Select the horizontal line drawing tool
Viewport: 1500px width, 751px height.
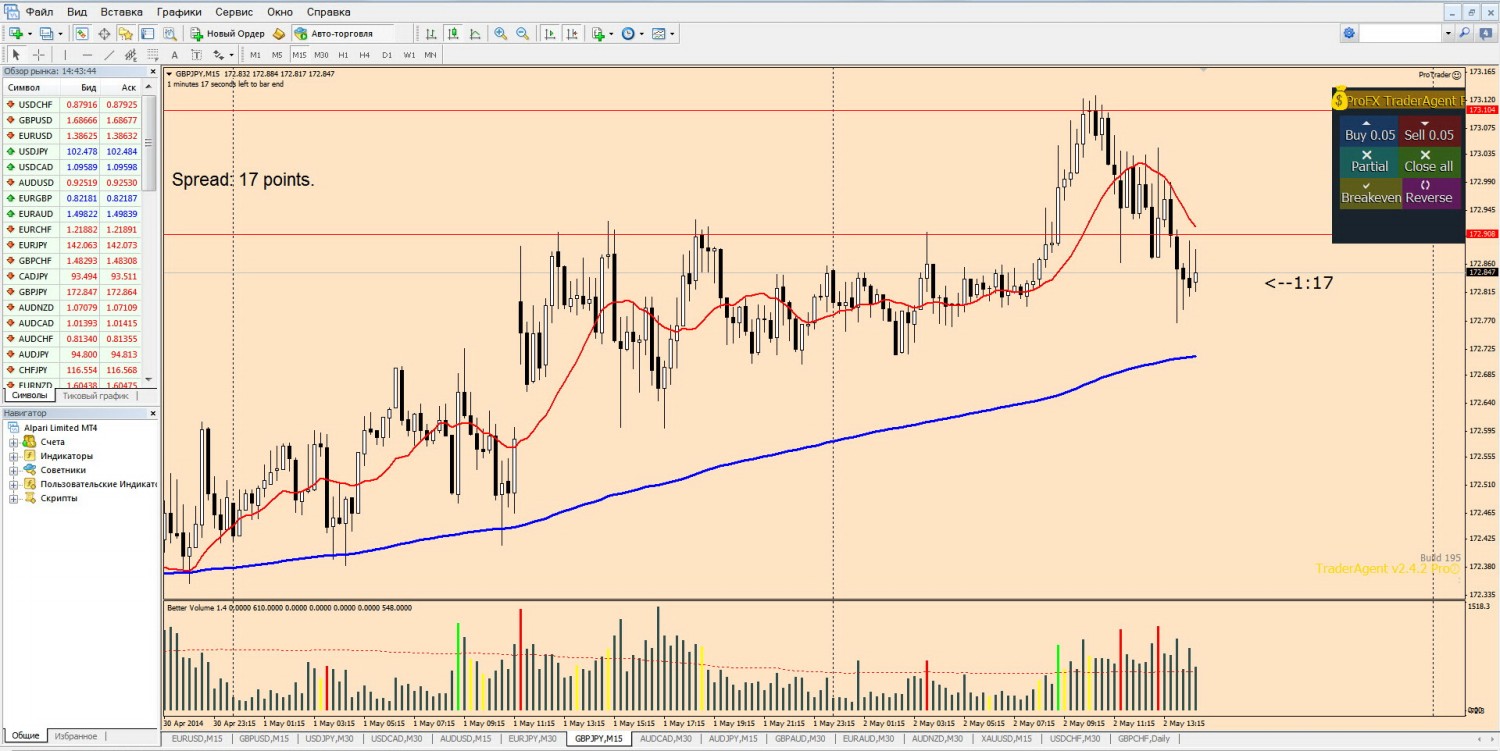click(x=87, y=55)
